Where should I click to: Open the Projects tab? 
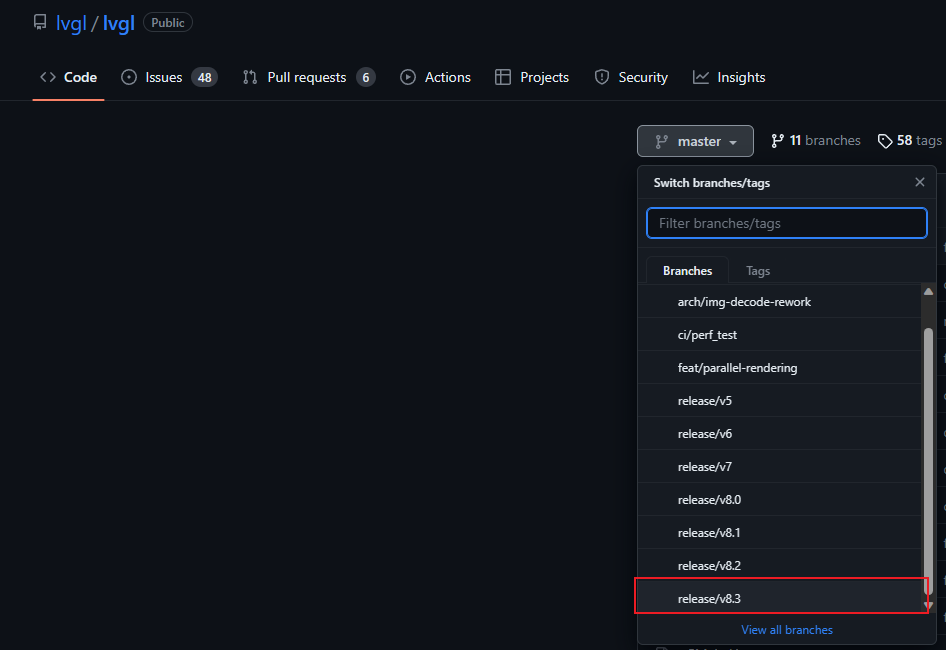(532, 77)
